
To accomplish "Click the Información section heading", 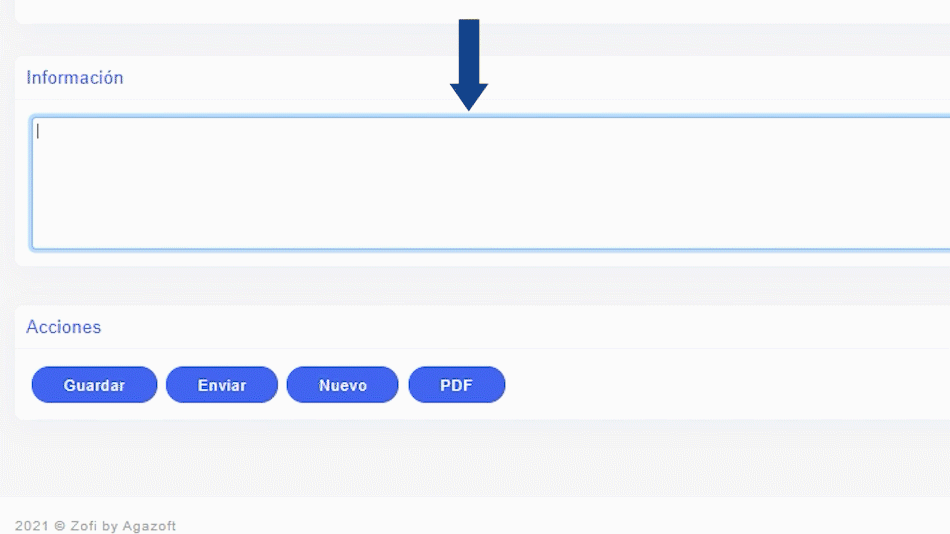I will [75, 78].
